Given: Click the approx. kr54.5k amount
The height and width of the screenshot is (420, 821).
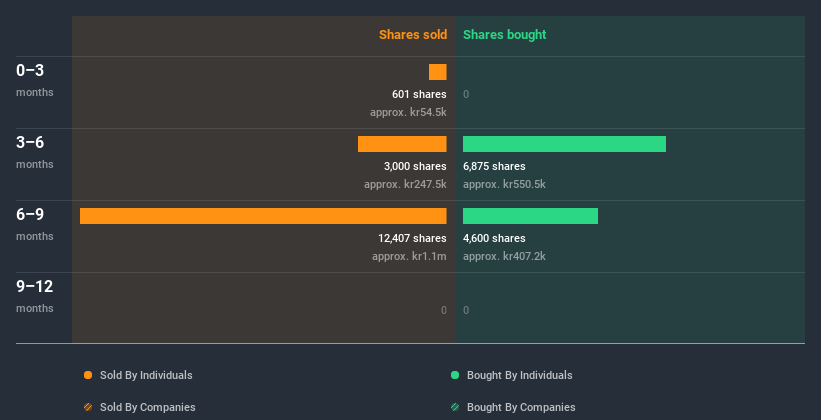Looking at the screenshot, I should (x=408, y=112).
